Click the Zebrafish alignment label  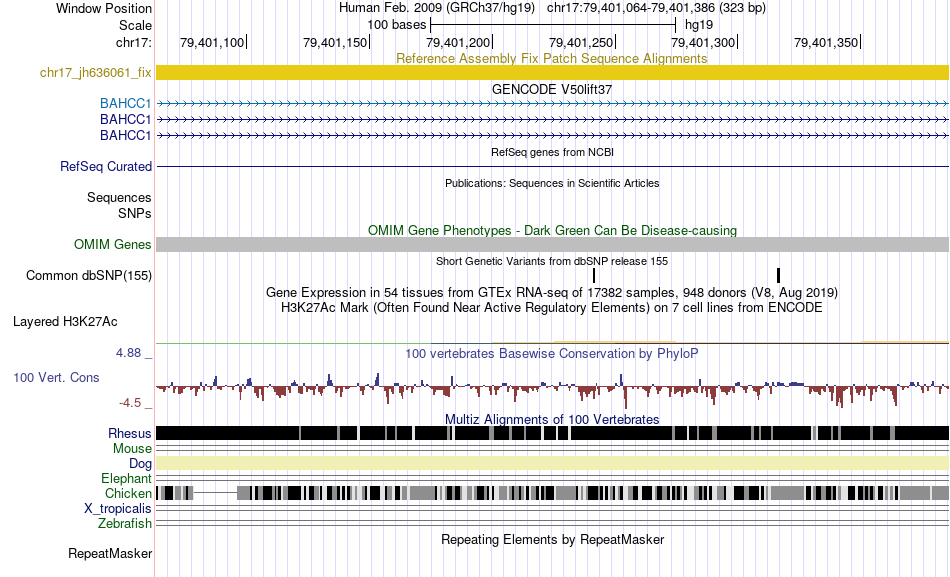(x=125, y=523)
